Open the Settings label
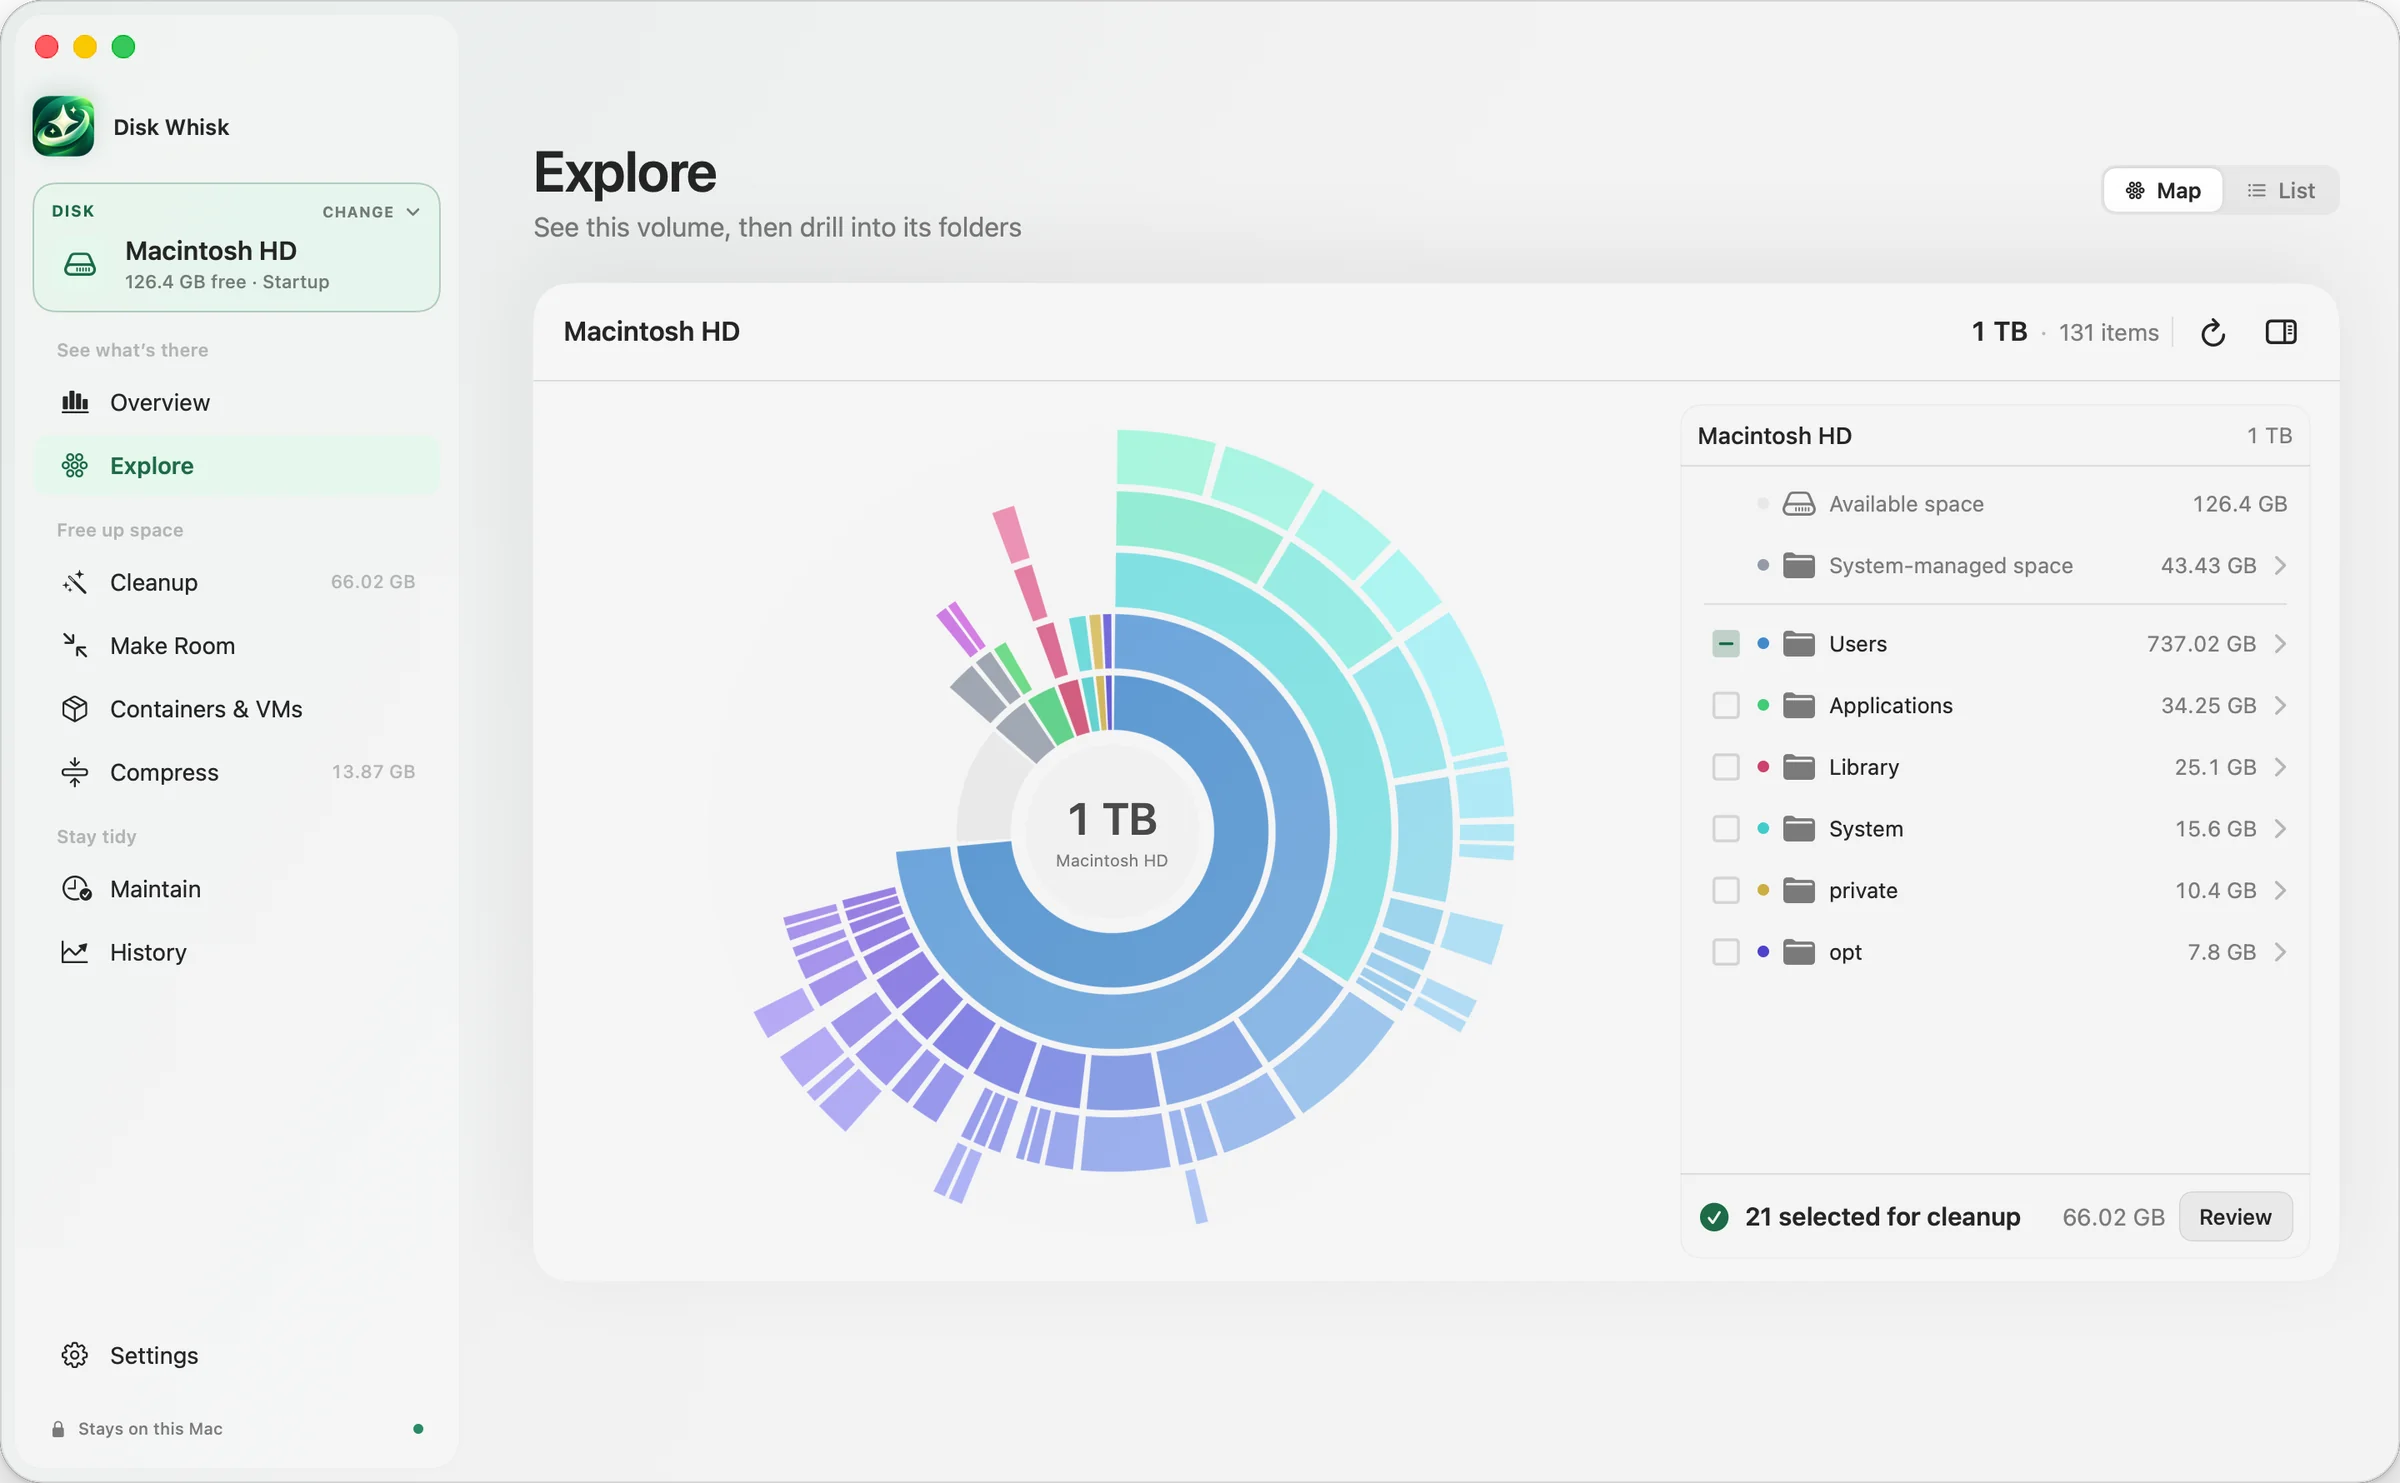 coord(154,1356)
